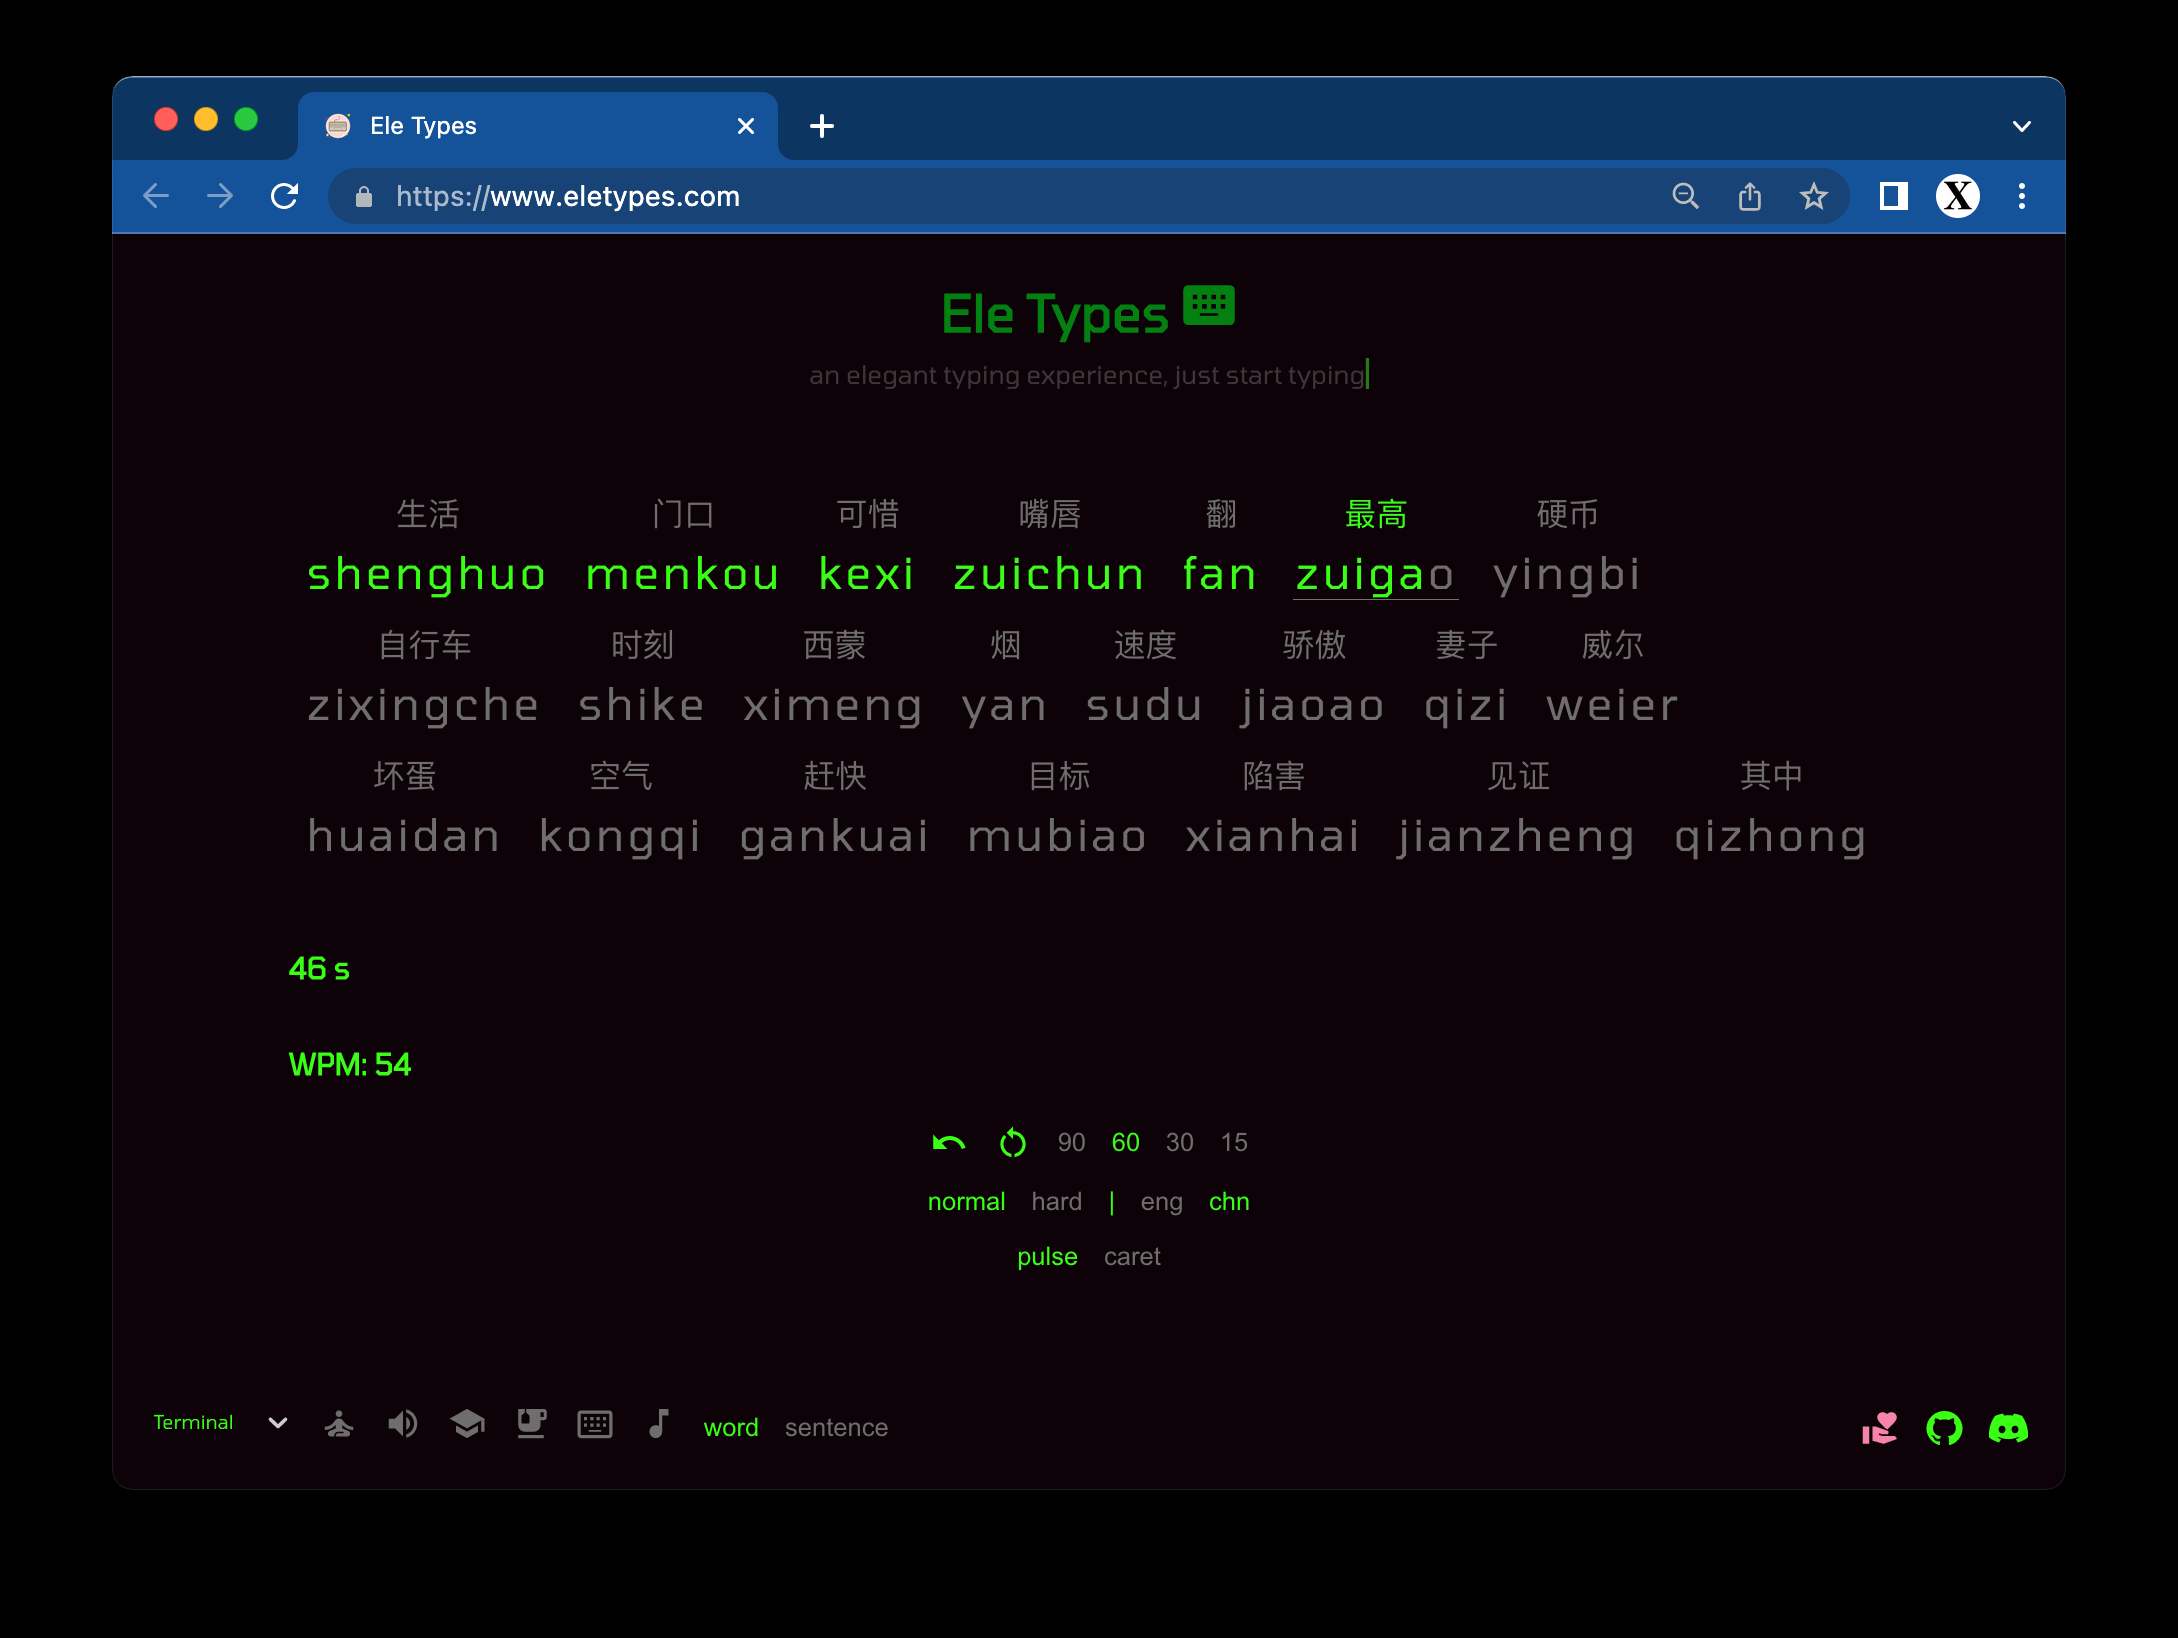Expand the theme selector chevron

(x=278, y=1423)
